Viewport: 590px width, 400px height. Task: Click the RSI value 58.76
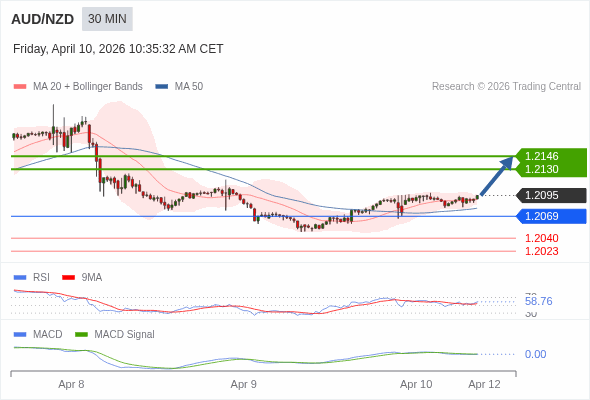(538, 301)
